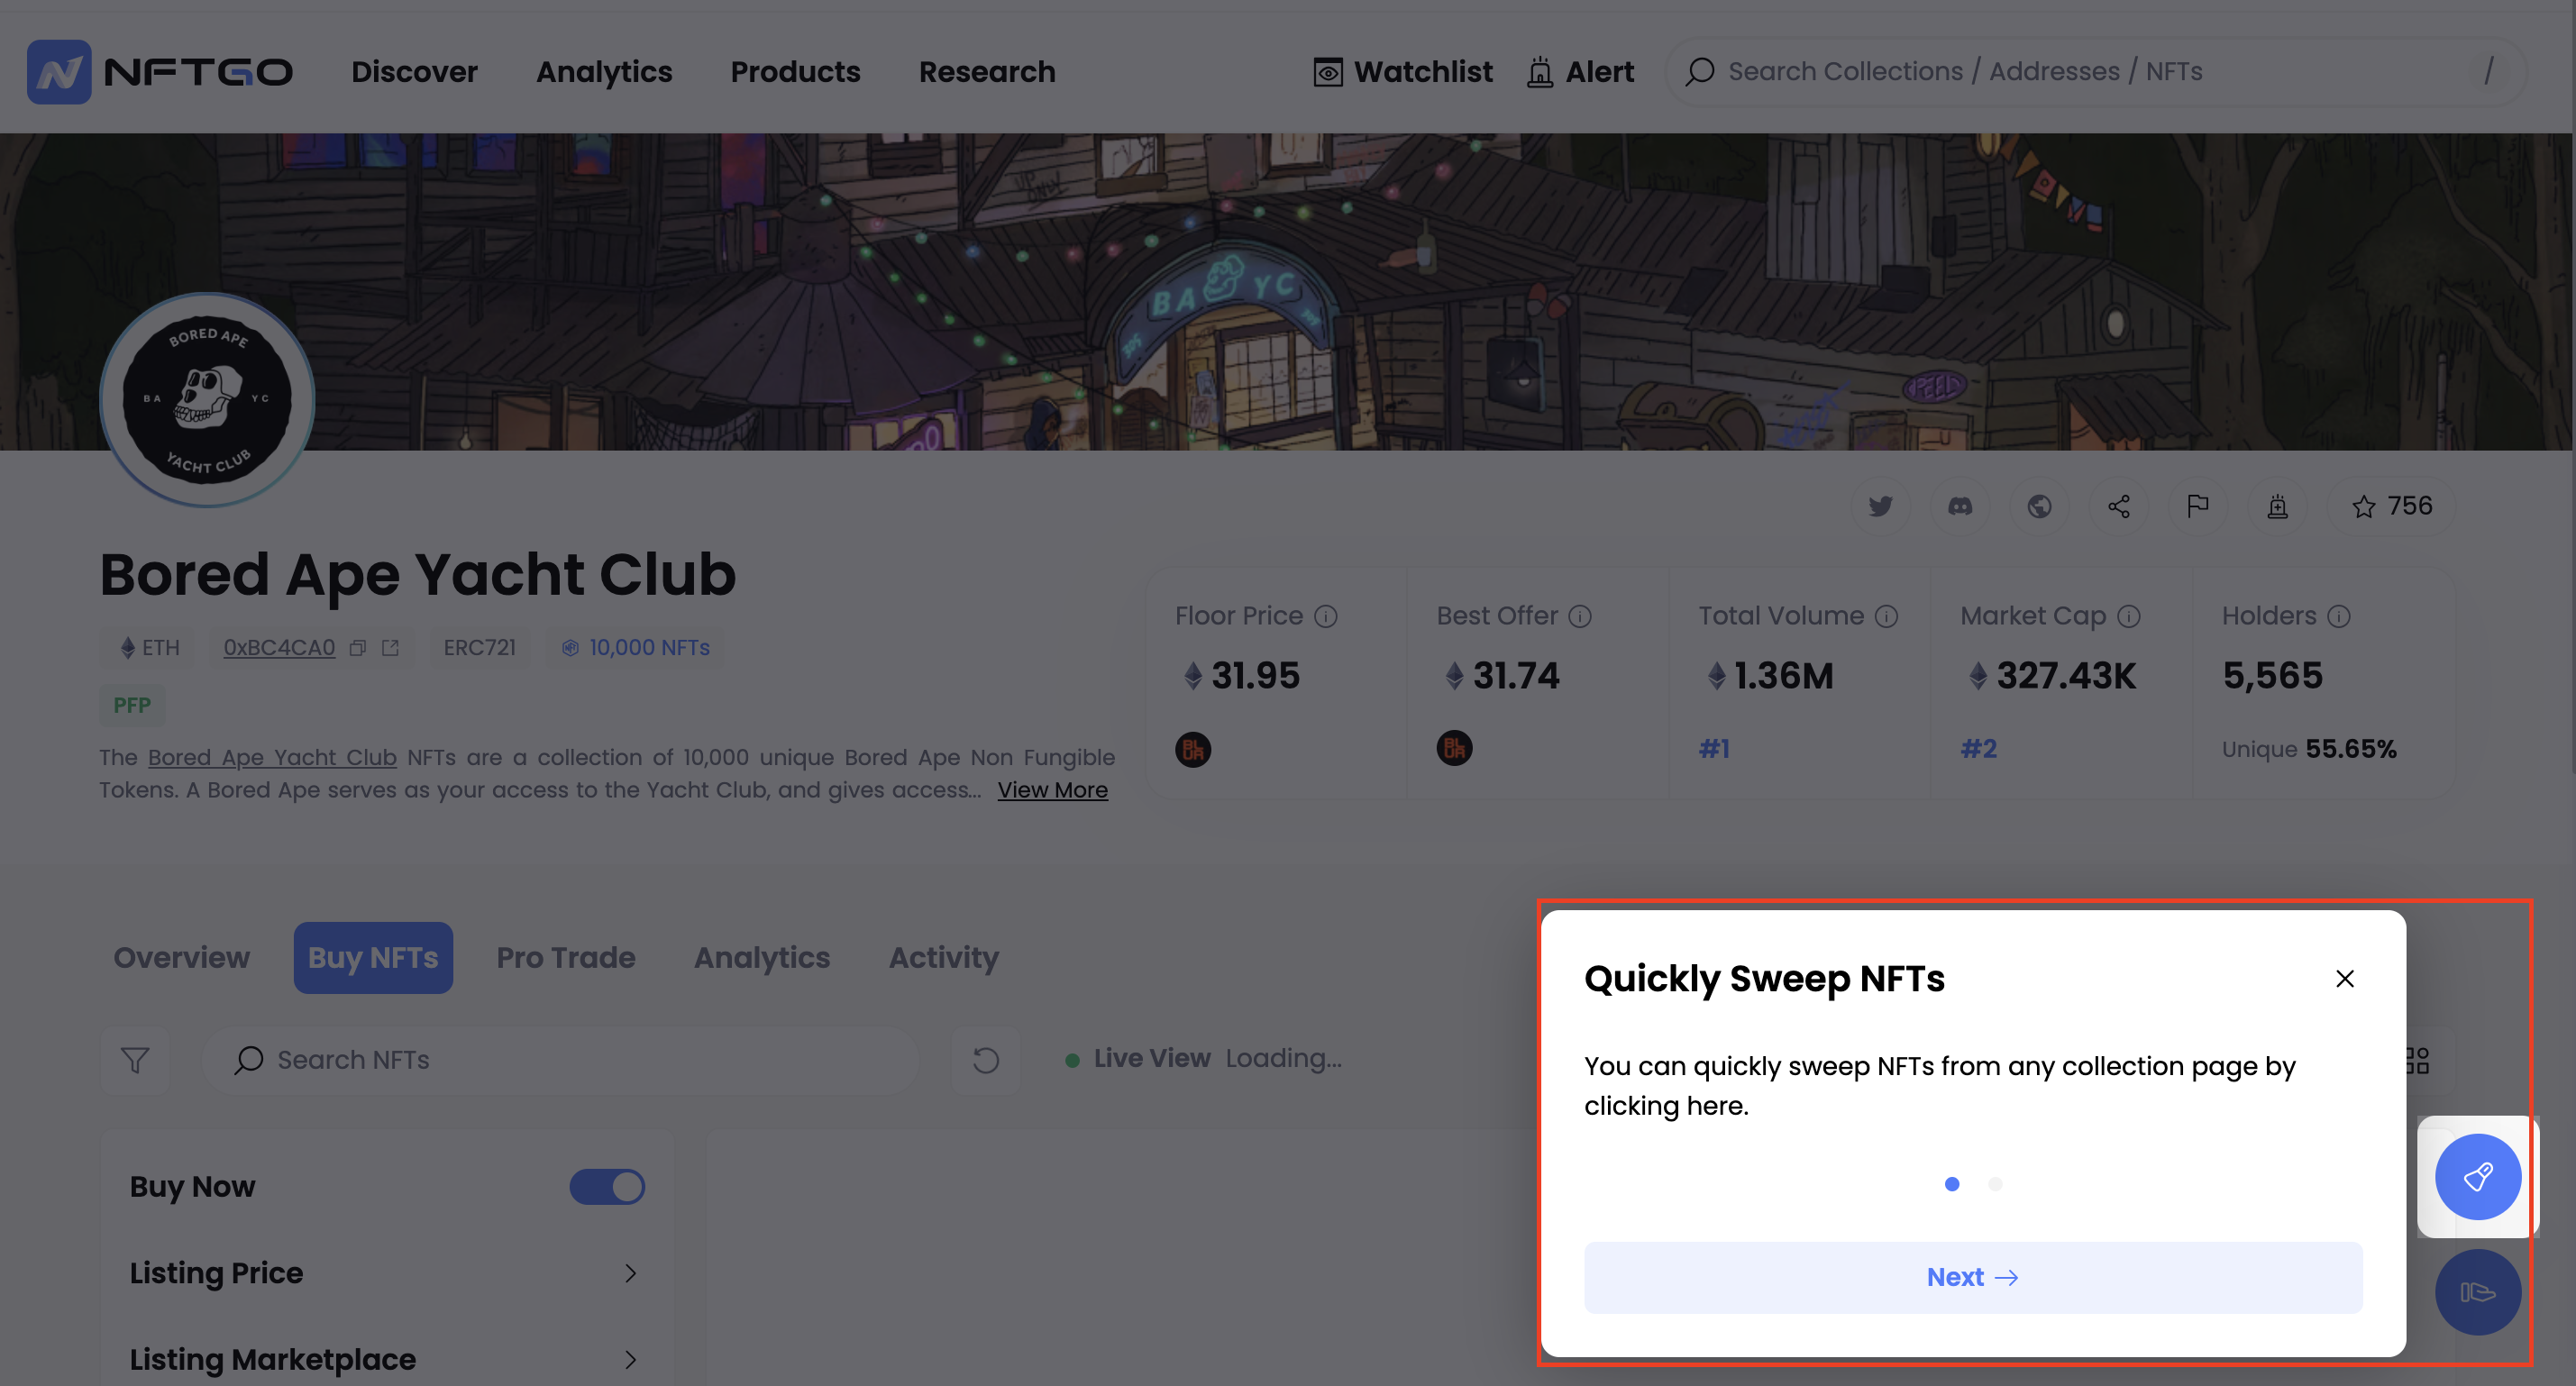
Task: Click the share icon
Action: tap(2118, 506)
